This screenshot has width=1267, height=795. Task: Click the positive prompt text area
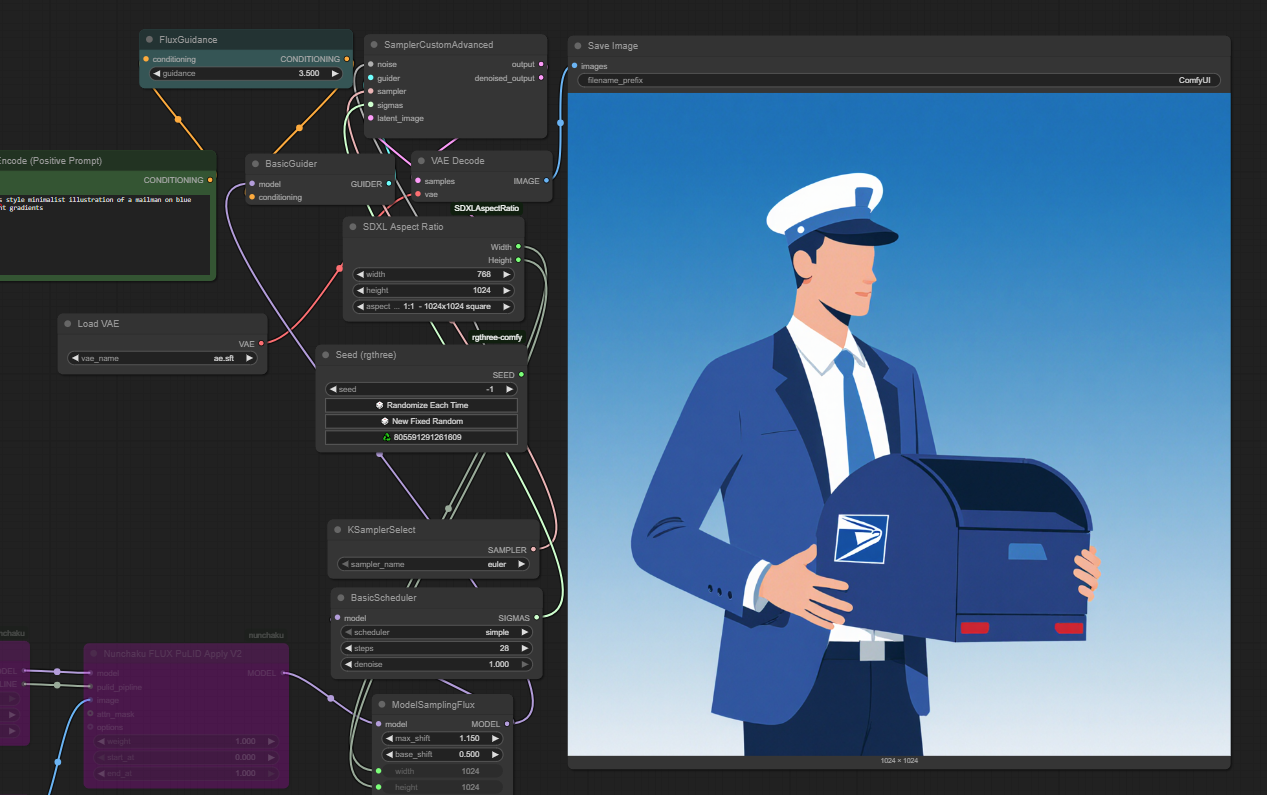[x=105, y=235]
